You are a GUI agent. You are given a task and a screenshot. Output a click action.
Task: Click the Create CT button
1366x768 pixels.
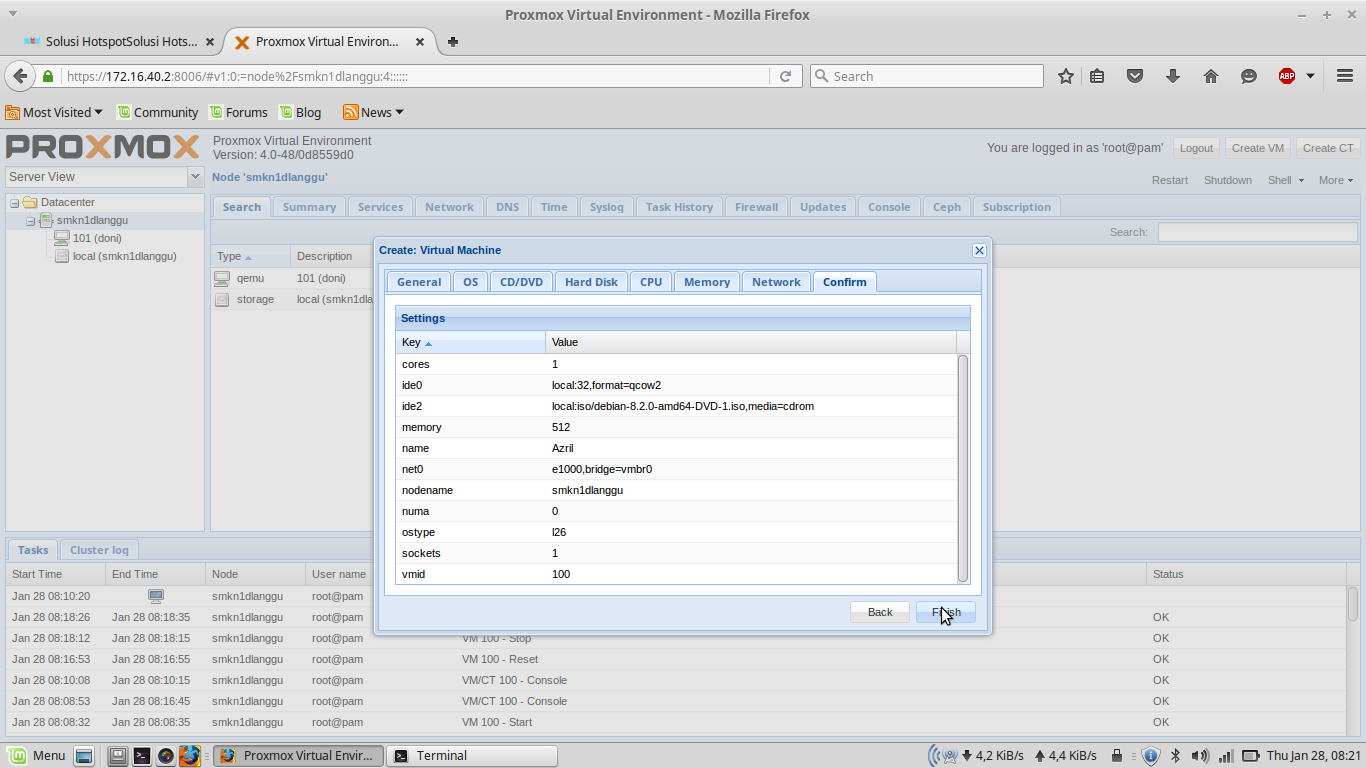point(1328,148)
